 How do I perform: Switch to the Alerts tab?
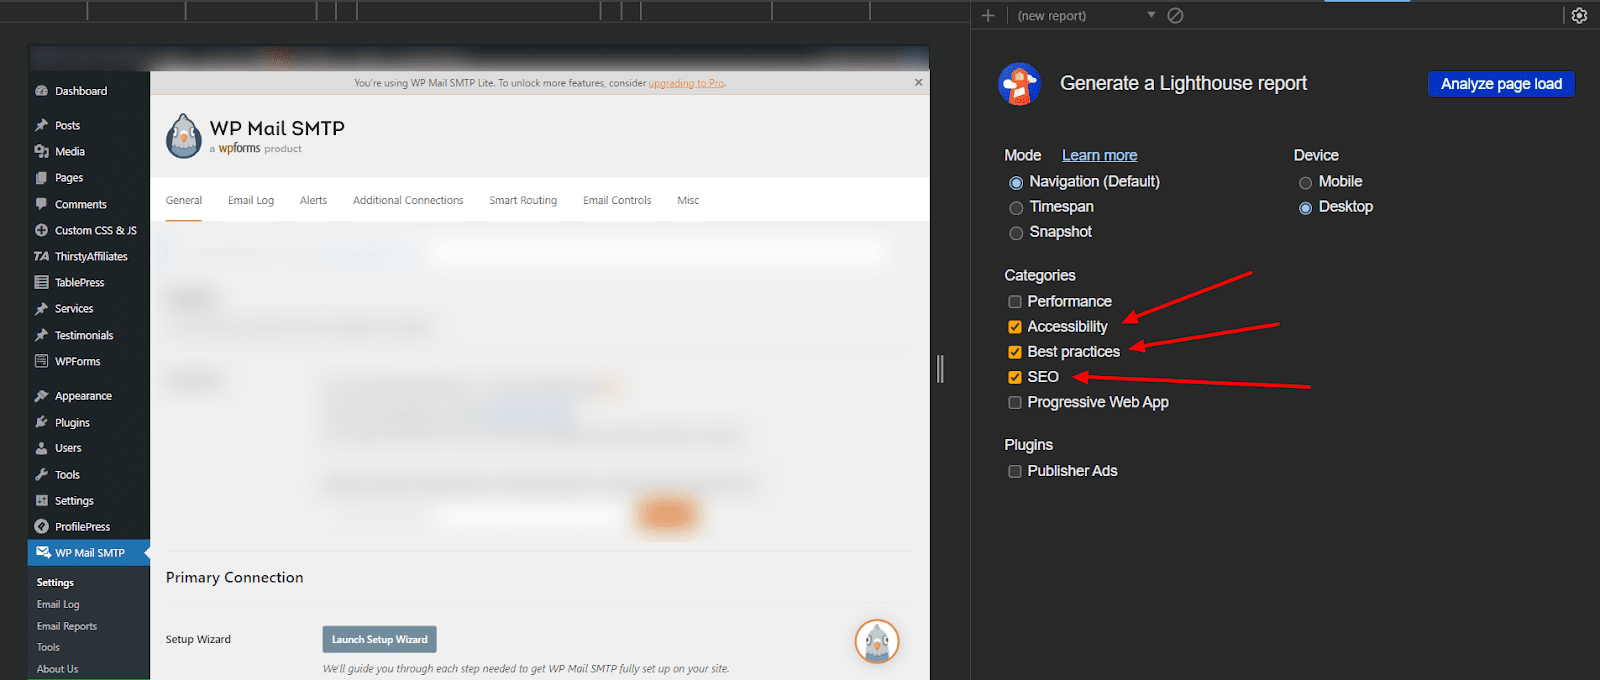pos(313,200)
